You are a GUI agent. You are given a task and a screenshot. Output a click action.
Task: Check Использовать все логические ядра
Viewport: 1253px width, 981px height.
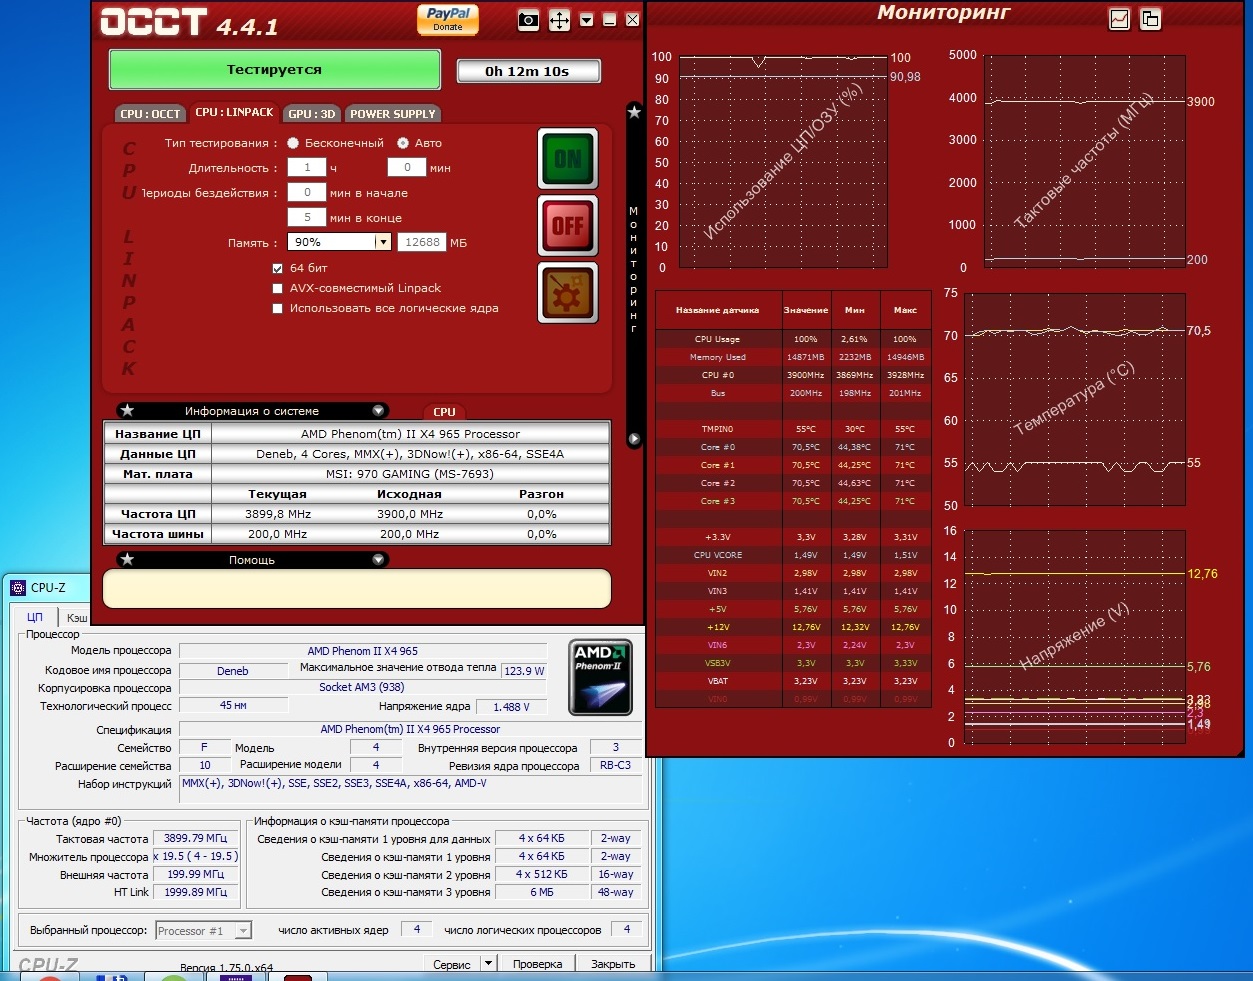(x=278, y=308)
